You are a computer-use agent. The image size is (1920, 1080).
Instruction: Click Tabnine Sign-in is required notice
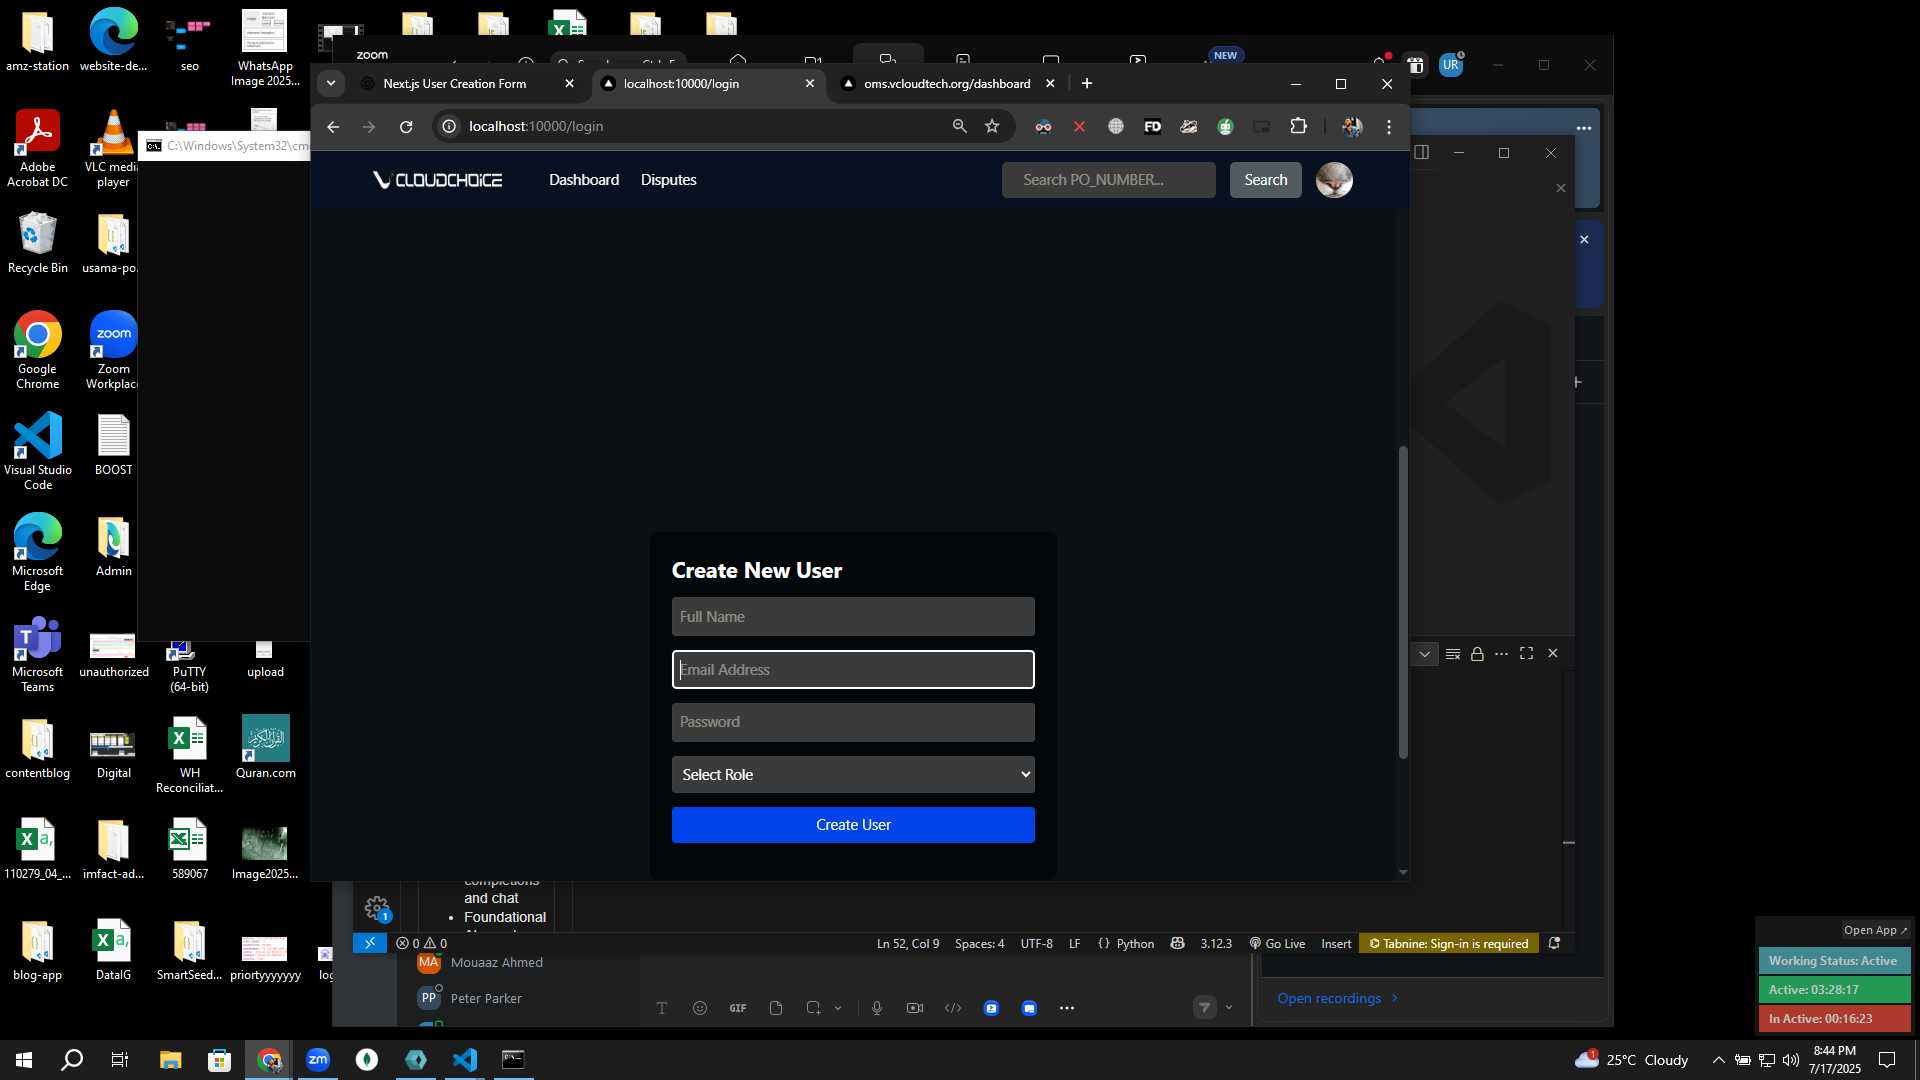point(1448,943)
